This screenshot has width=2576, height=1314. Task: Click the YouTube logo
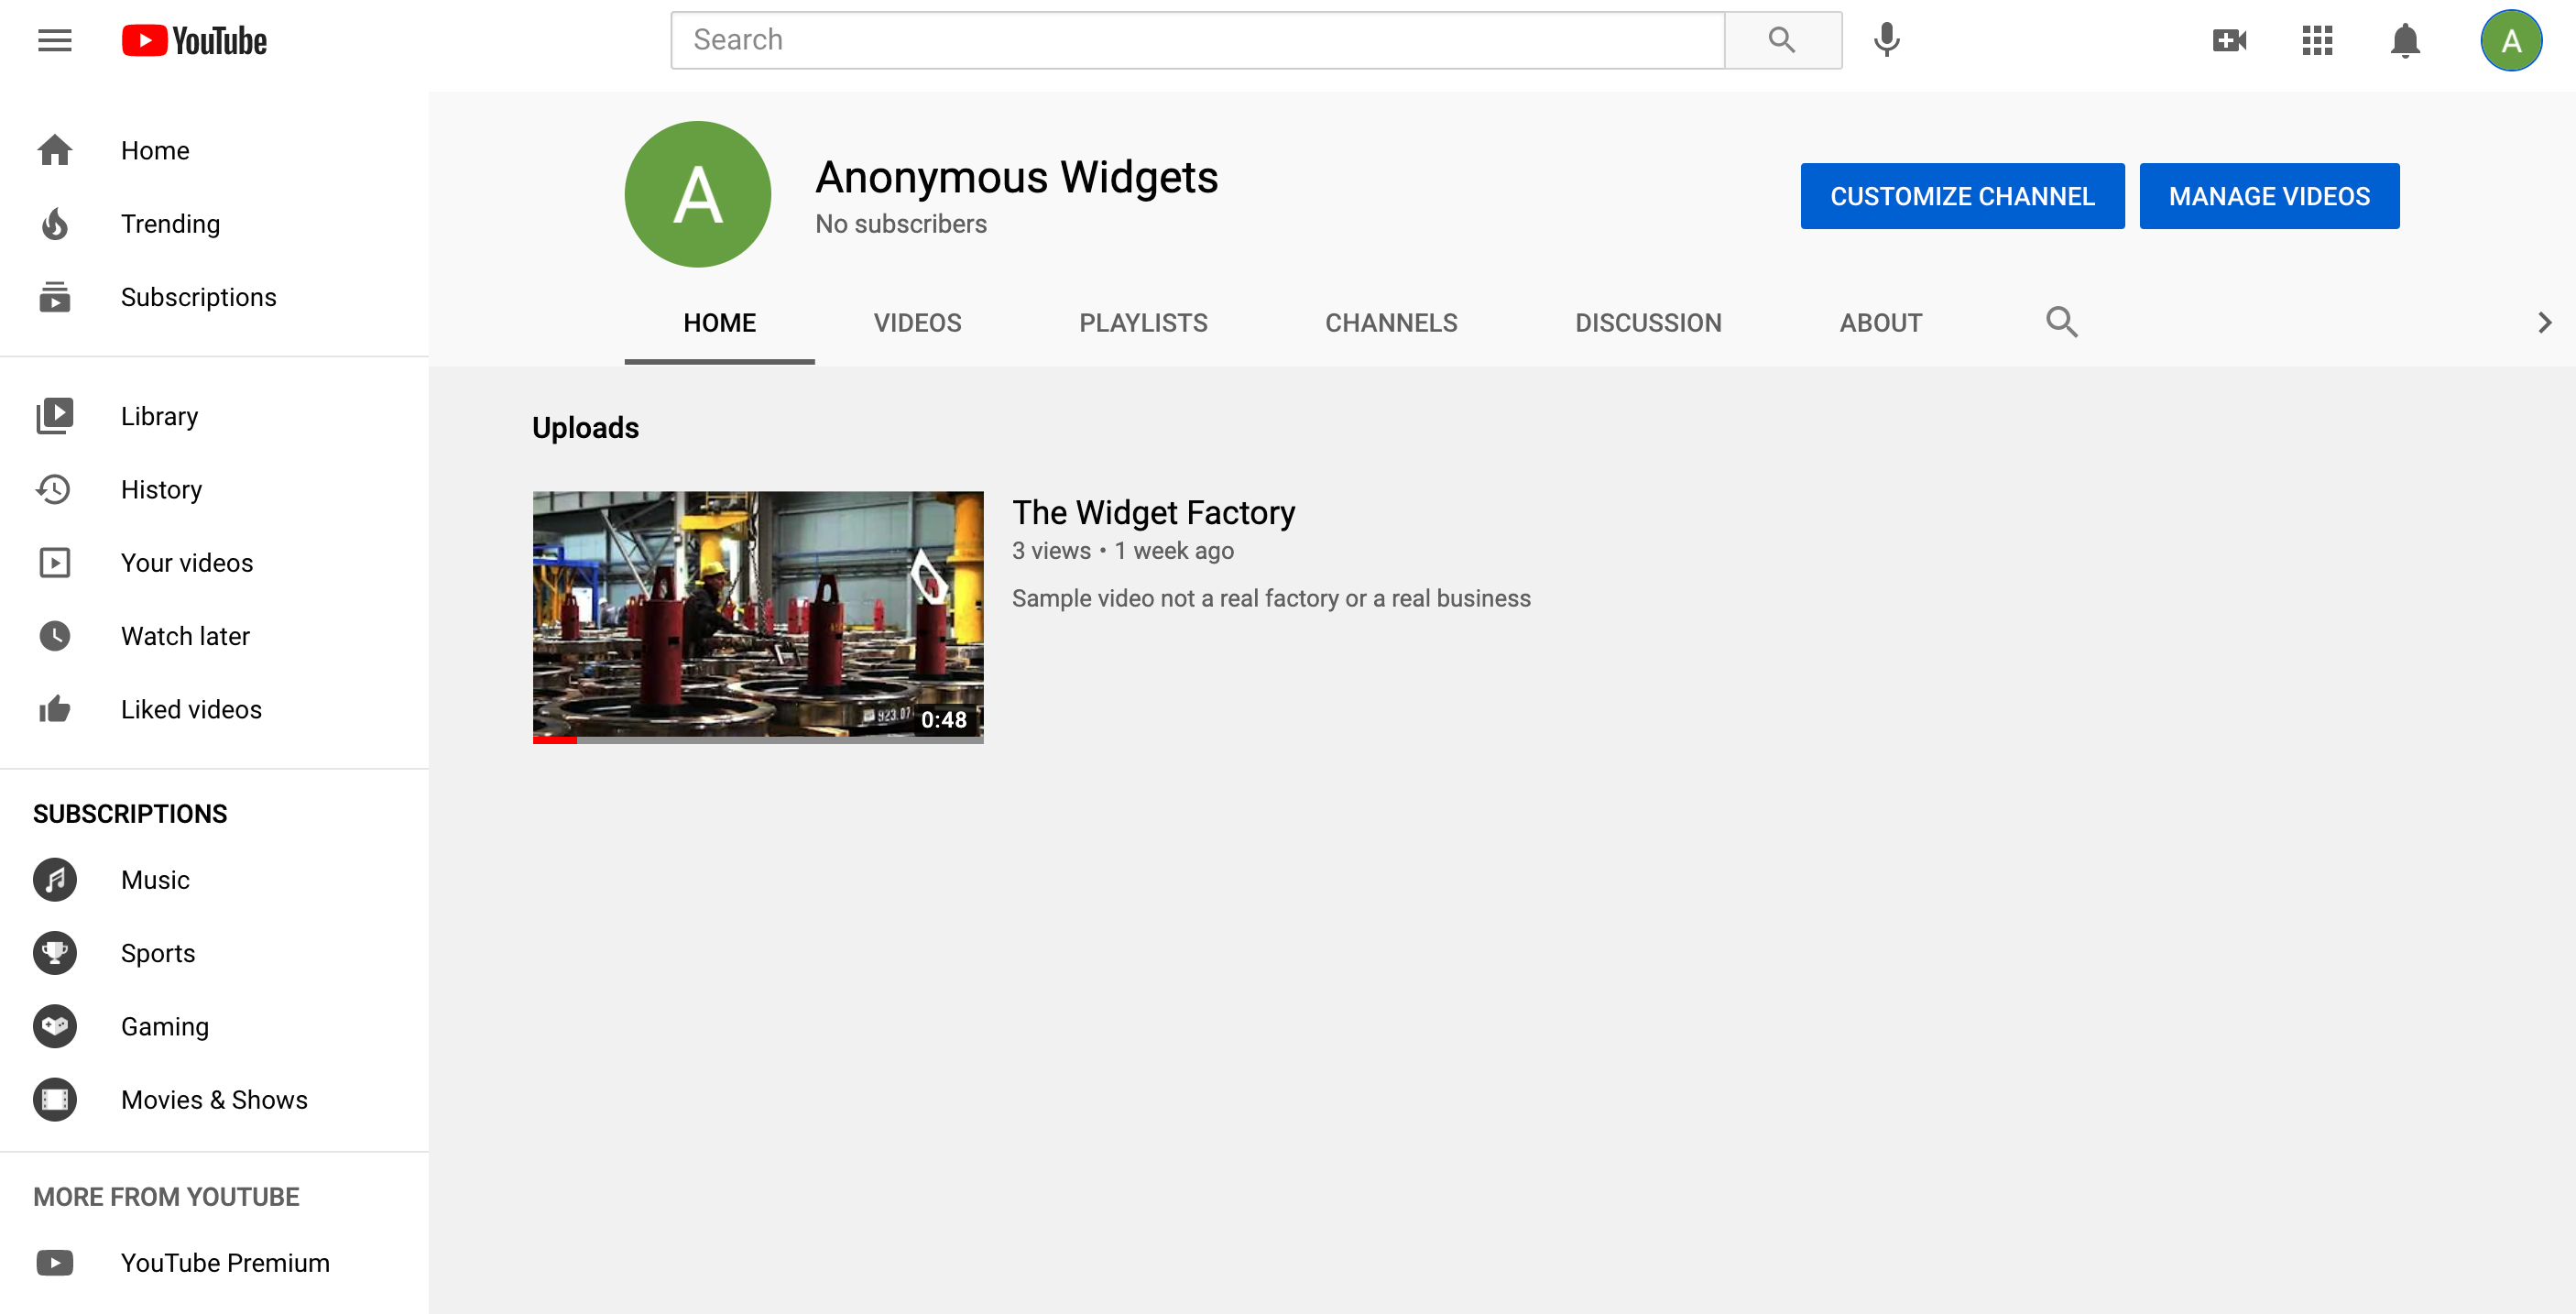194,40
